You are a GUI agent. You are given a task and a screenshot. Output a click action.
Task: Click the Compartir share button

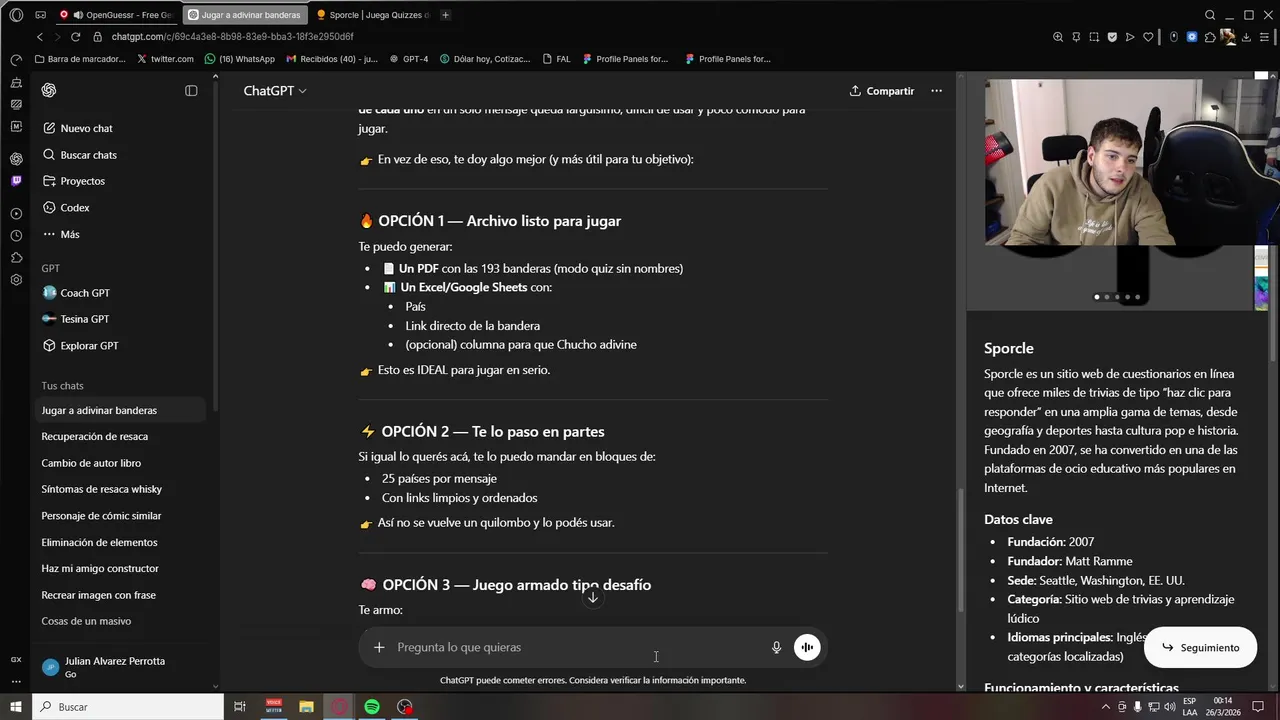coord(882,91)
